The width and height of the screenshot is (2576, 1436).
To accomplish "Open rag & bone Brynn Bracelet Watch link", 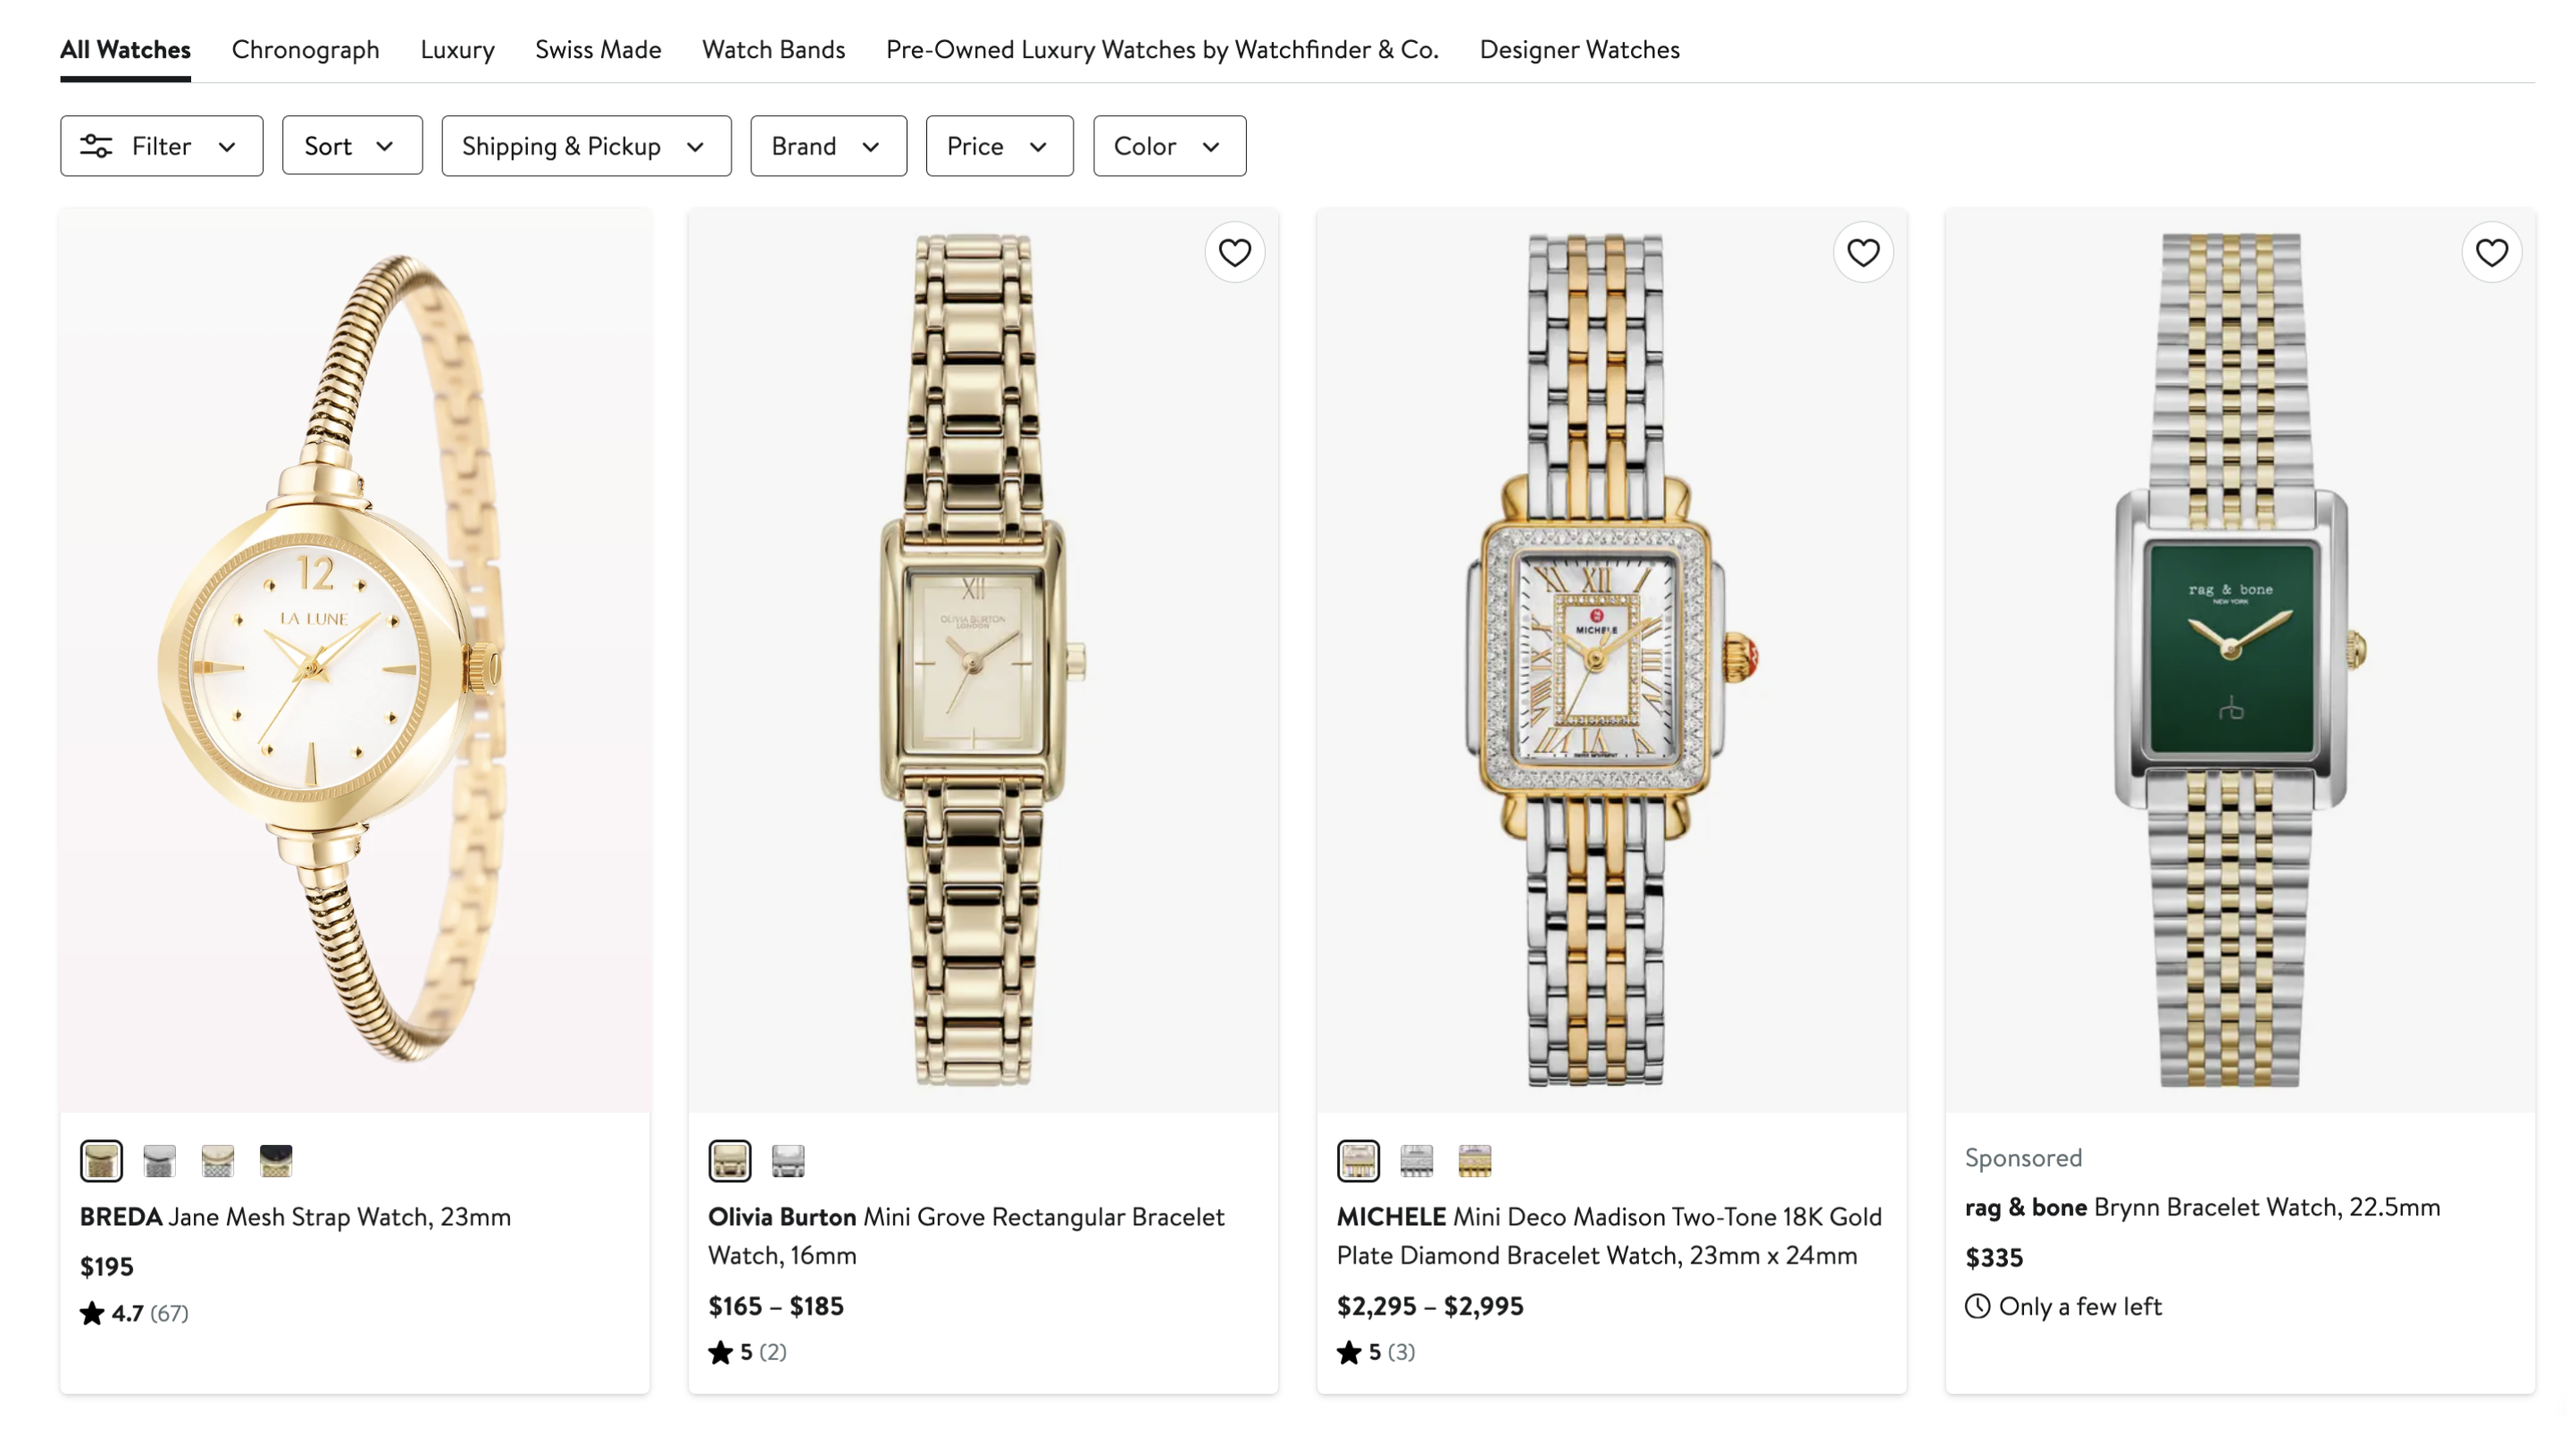I will 2202,1207.
